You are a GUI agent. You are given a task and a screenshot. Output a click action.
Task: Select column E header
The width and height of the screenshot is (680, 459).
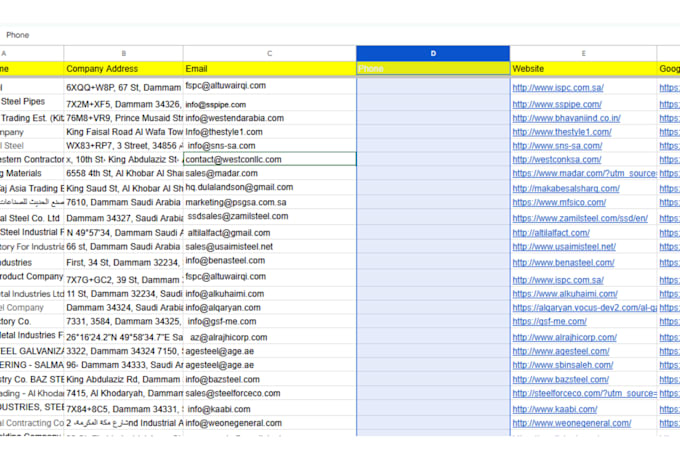pos(583,53)
